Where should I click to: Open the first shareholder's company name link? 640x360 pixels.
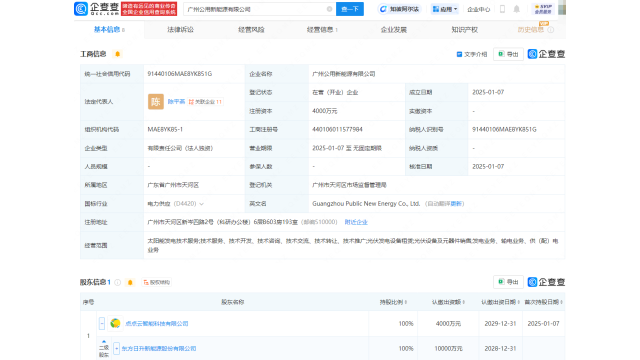point(157,323)
